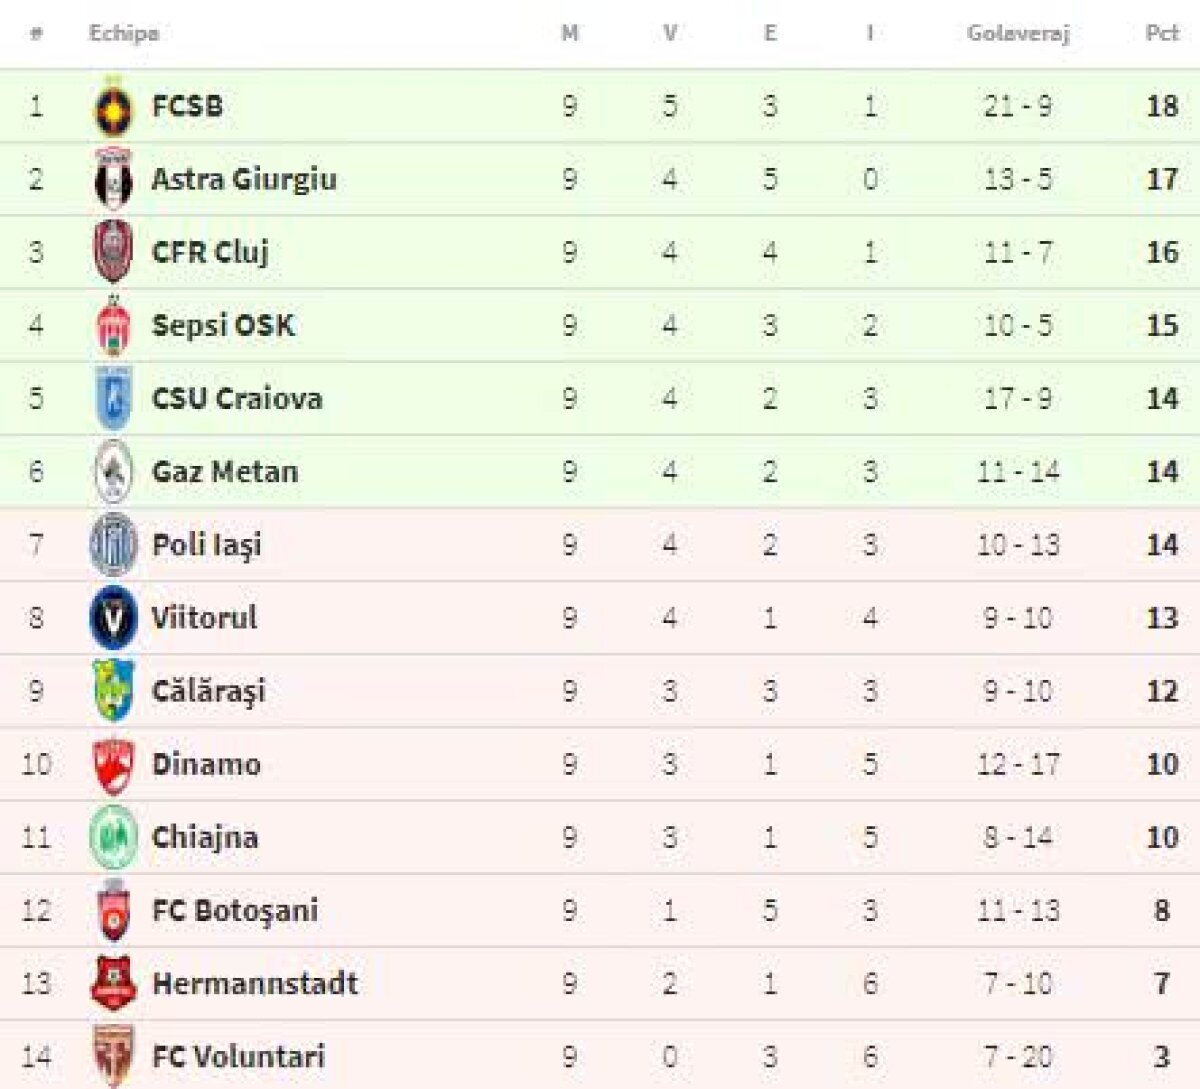The image size is (1200, 1089).
Task: Select the Dinamo red badge
Action: pos(113,765)
